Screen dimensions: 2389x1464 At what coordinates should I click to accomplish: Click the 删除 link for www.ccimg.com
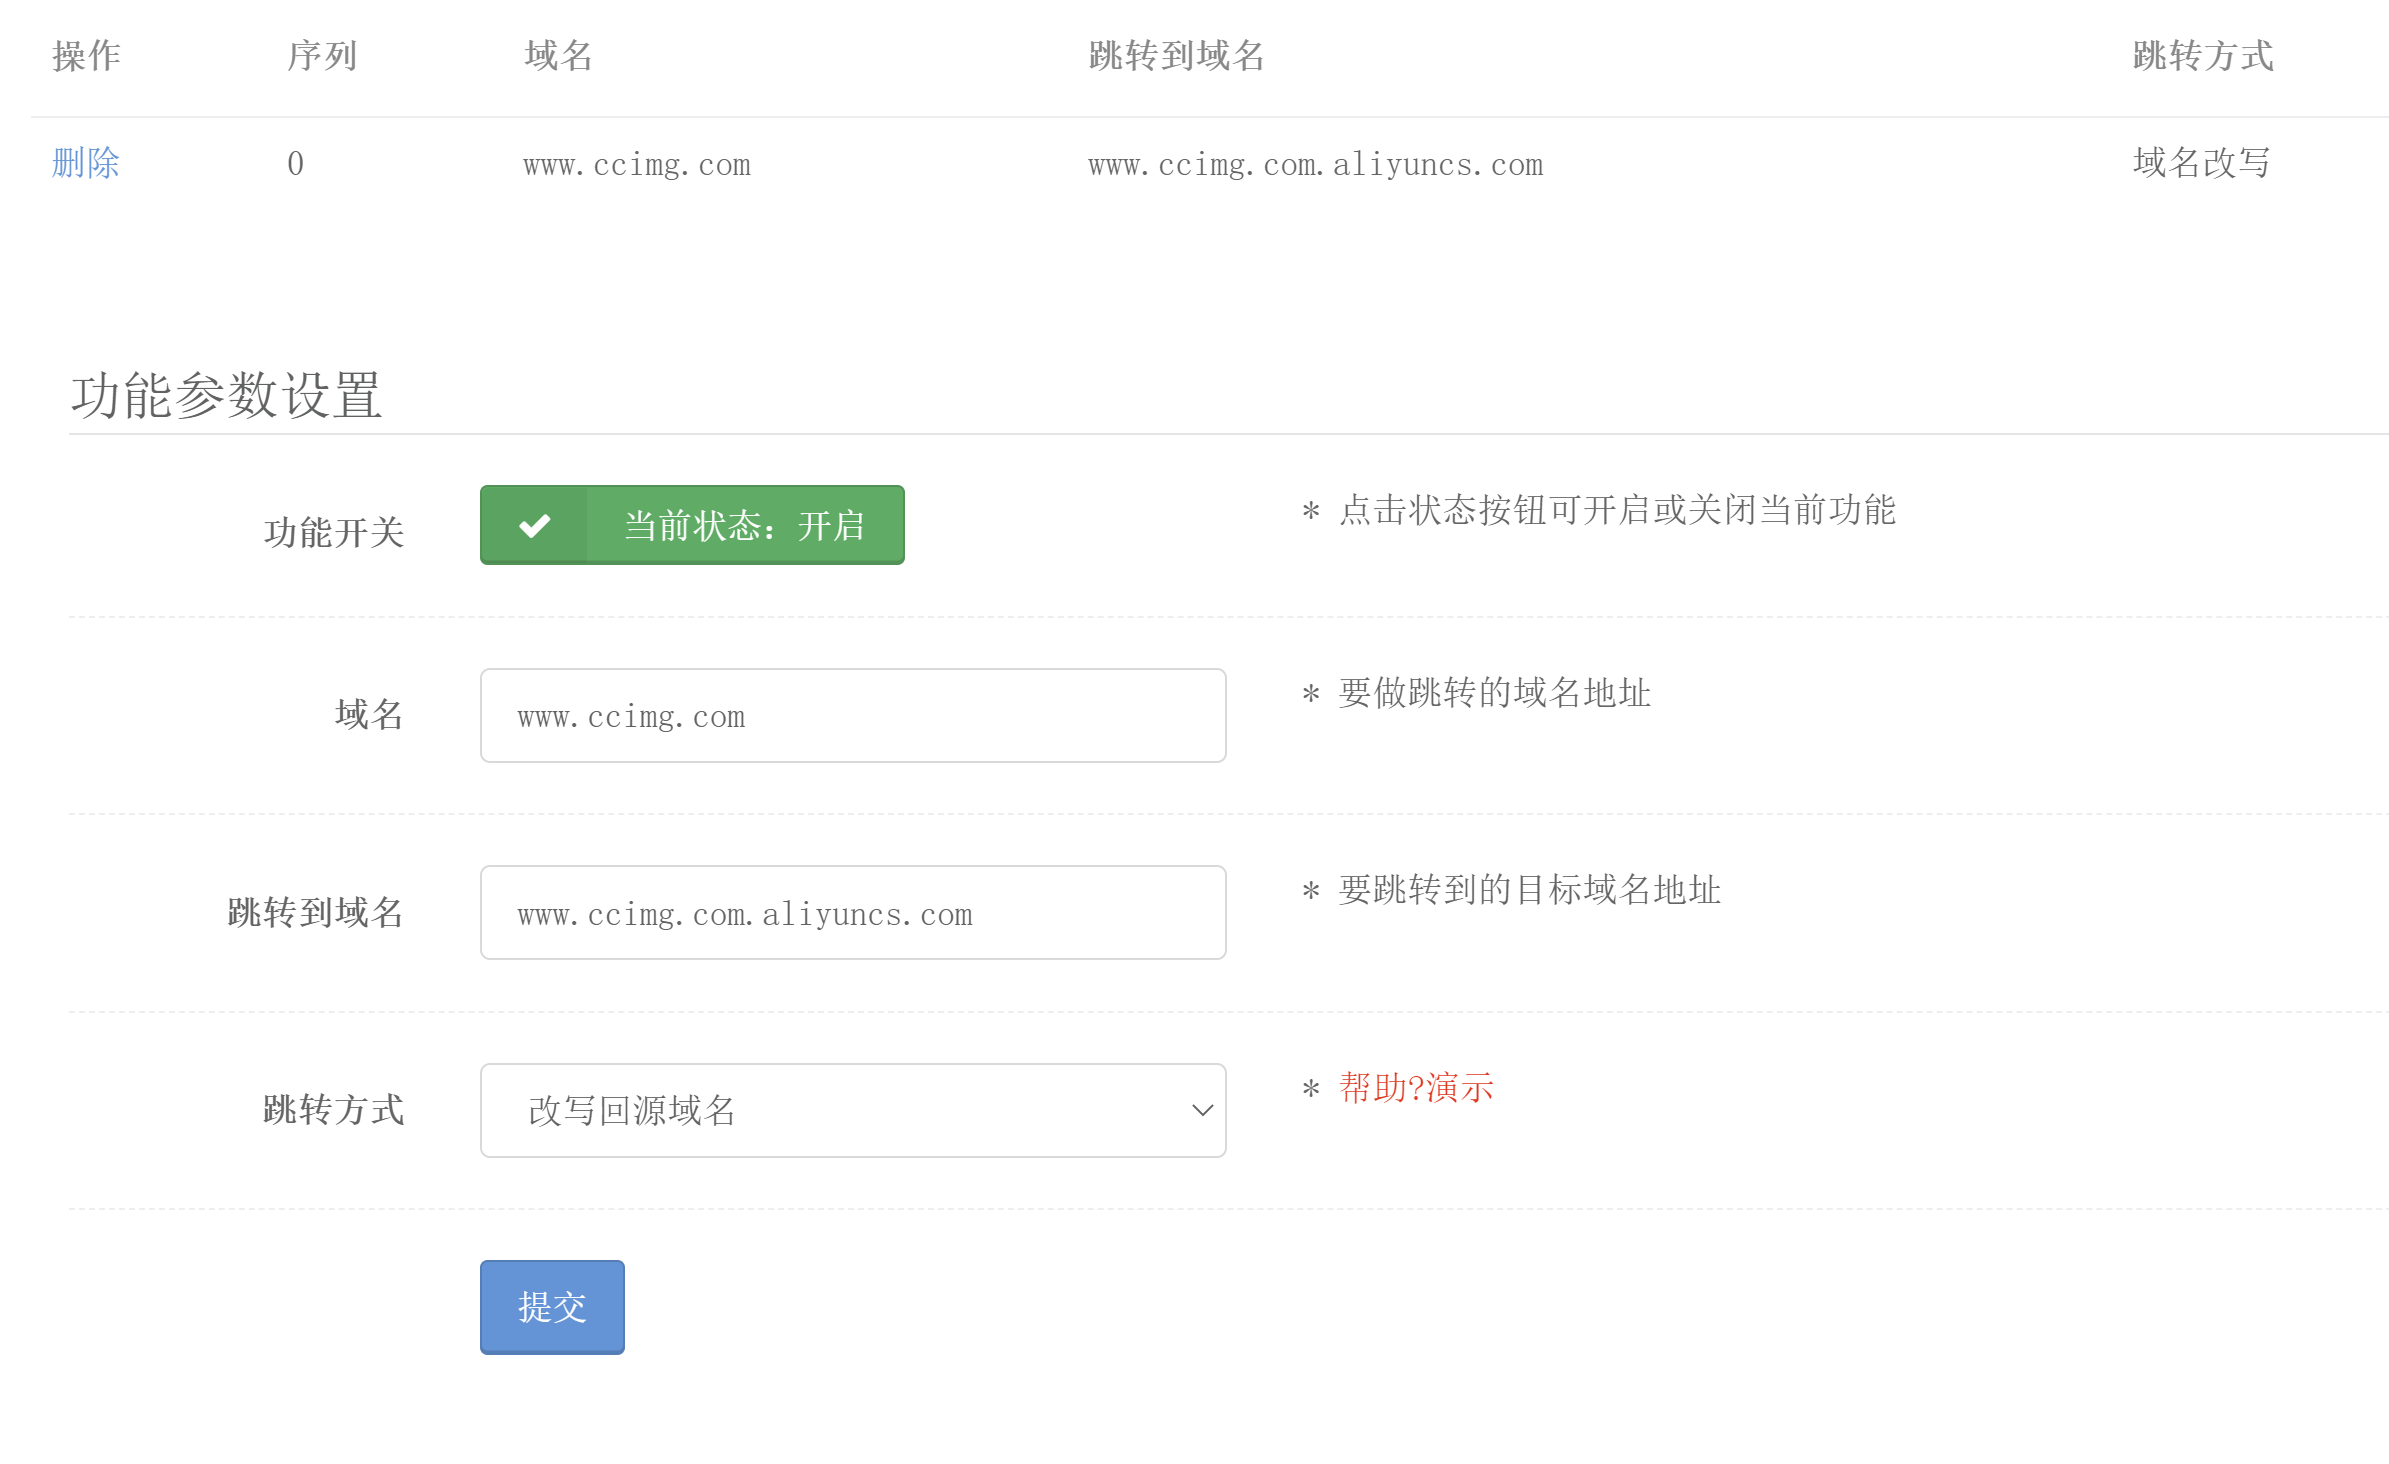86,163
